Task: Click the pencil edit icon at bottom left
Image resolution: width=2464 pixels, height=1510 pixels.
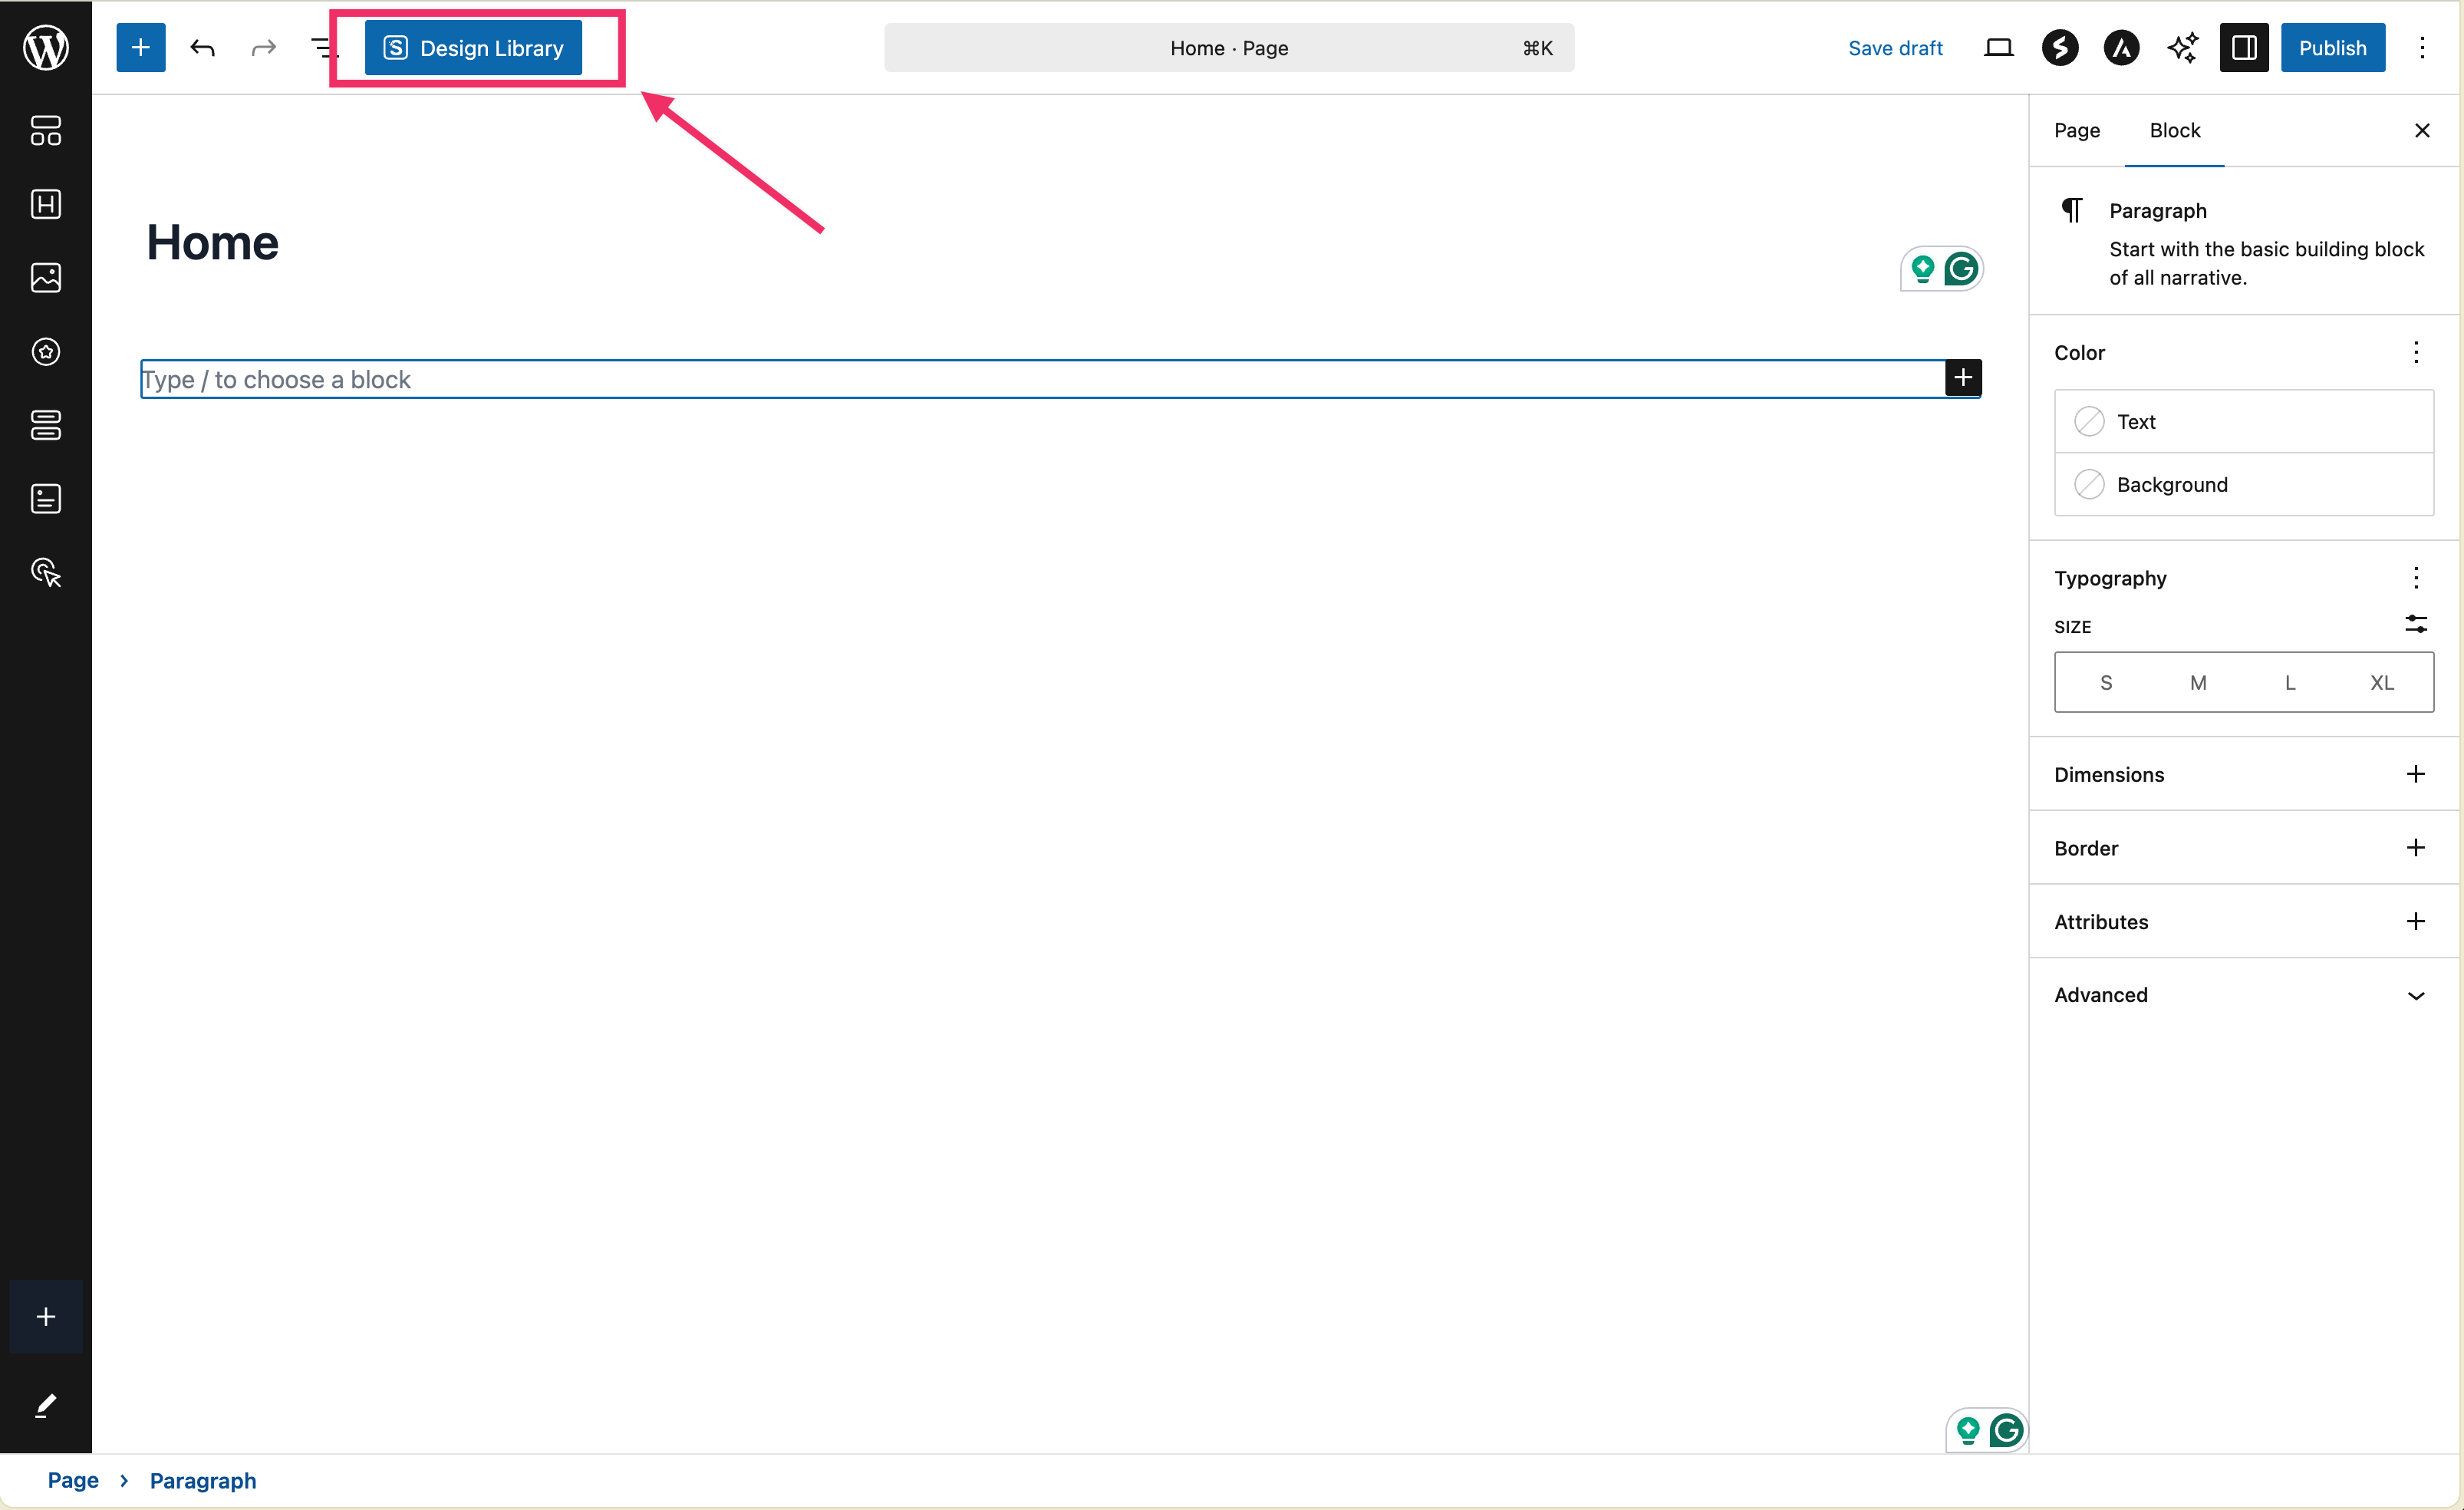Action: pyautogui.click(x=45, y=1405)
